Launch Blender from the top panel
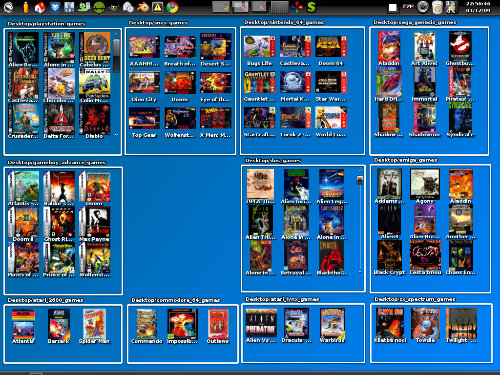 pyautogui.click(x=143, y=7)
